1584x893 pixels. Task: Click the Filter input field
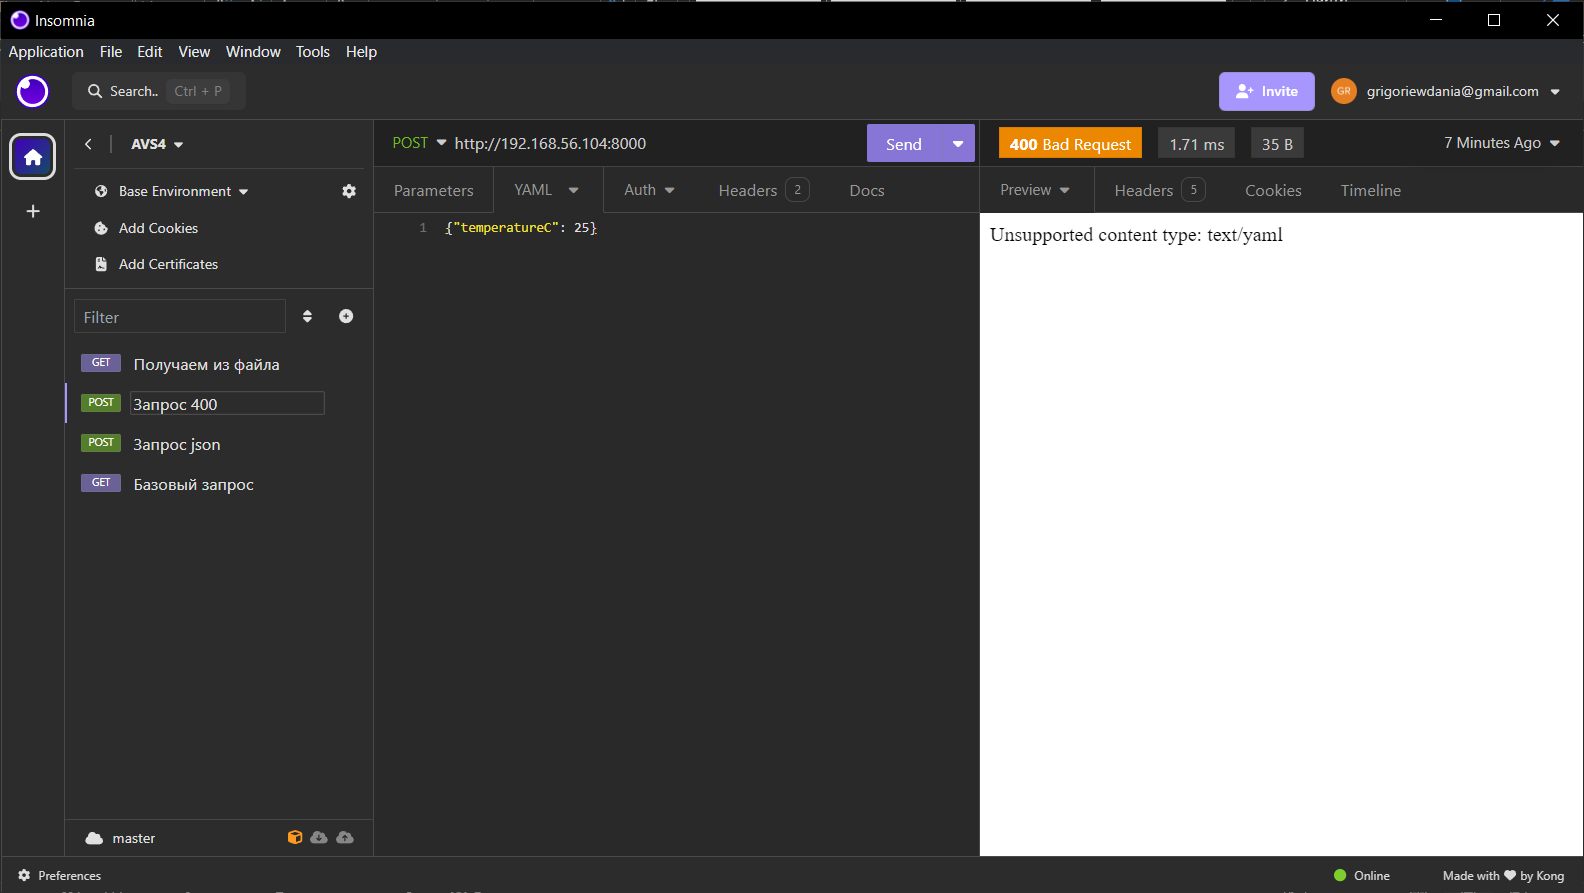pyautogui.click(x=180, y=317)
